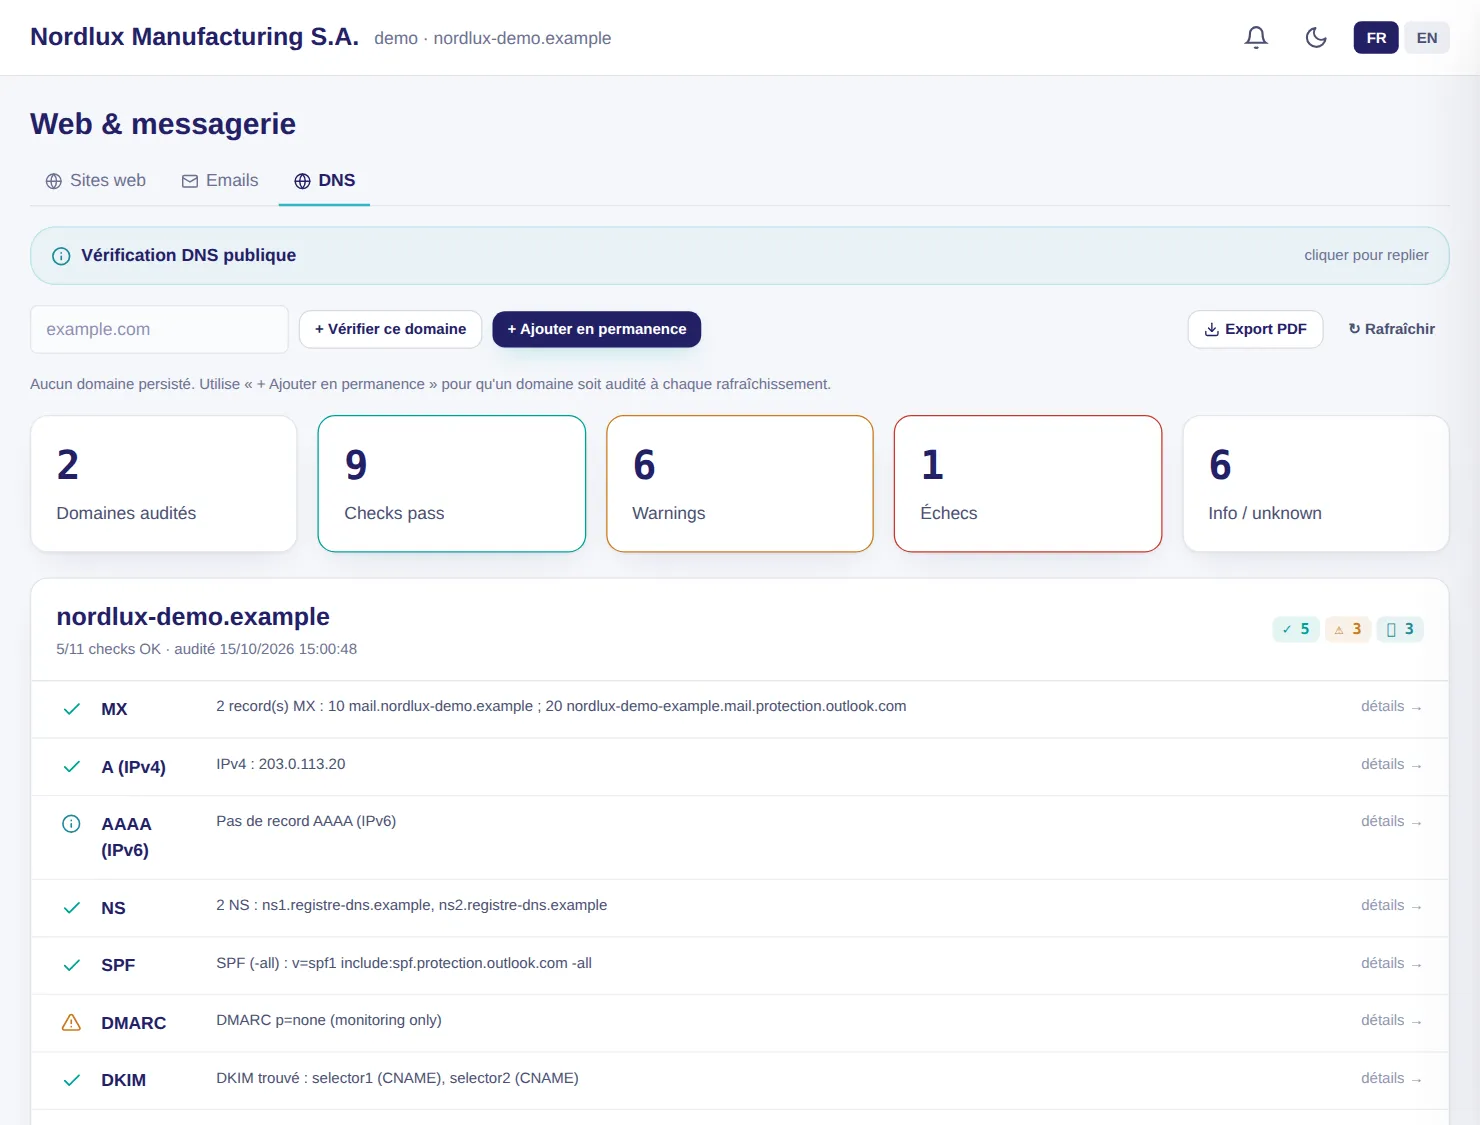Click the blue info count badge showing 3

[1400, 629]
